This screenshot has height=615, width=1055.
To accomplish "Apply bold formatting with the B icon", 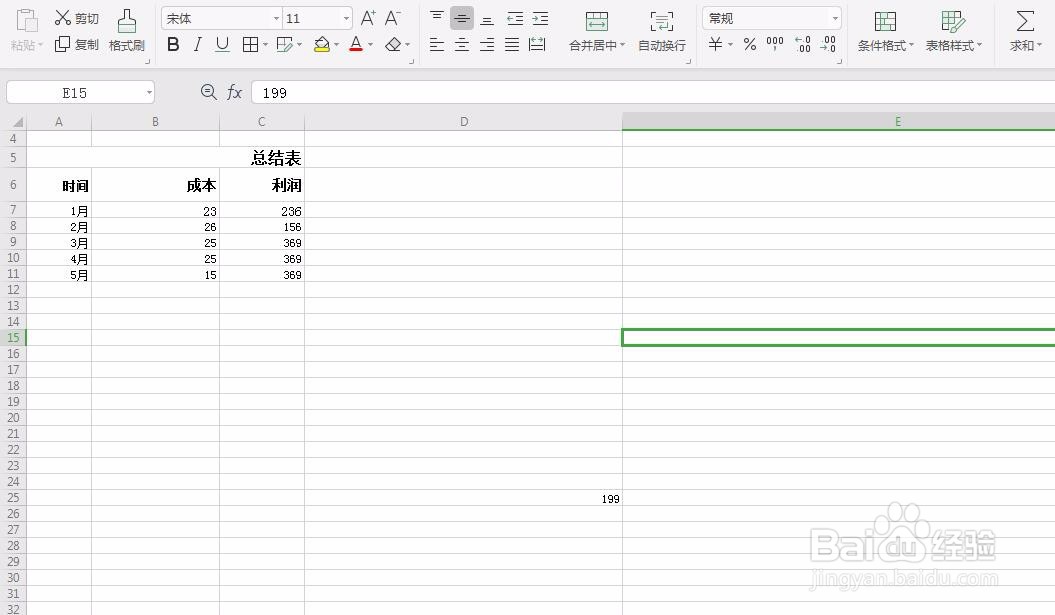I will click(x=172, y=44).
